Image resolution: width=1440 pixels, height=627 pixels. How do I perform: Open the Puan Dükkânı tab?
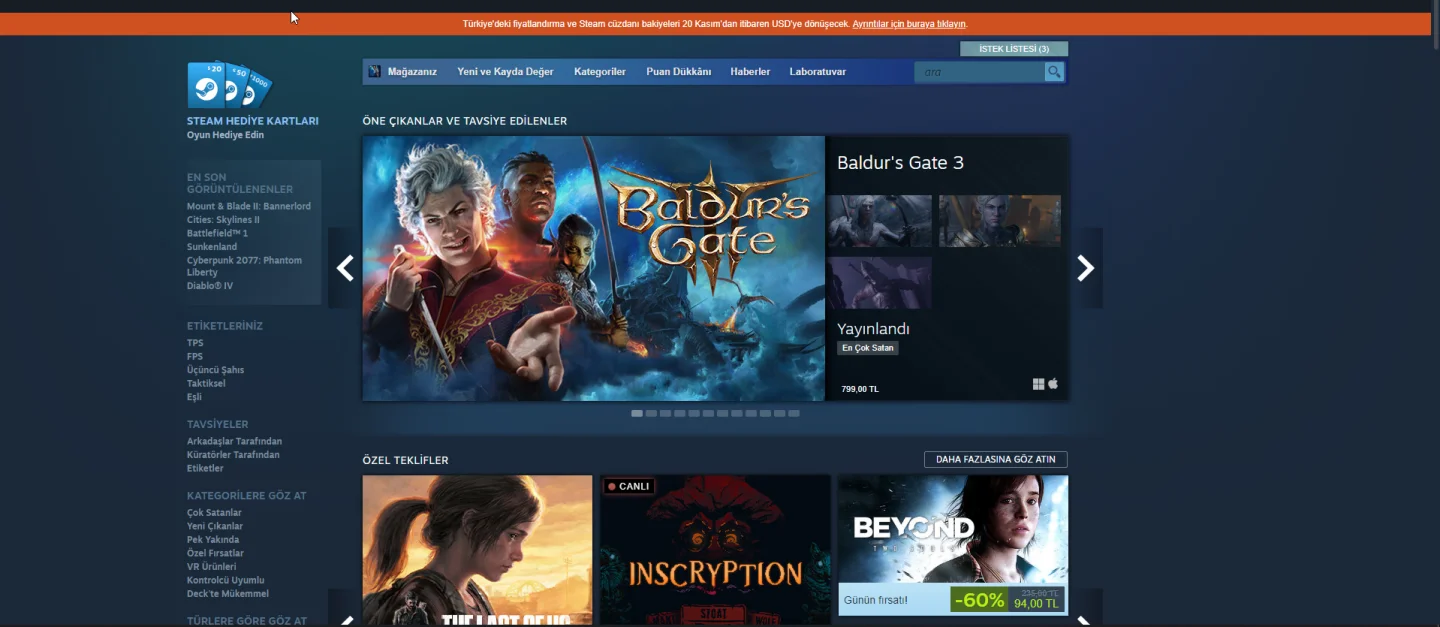click(678, 72)
